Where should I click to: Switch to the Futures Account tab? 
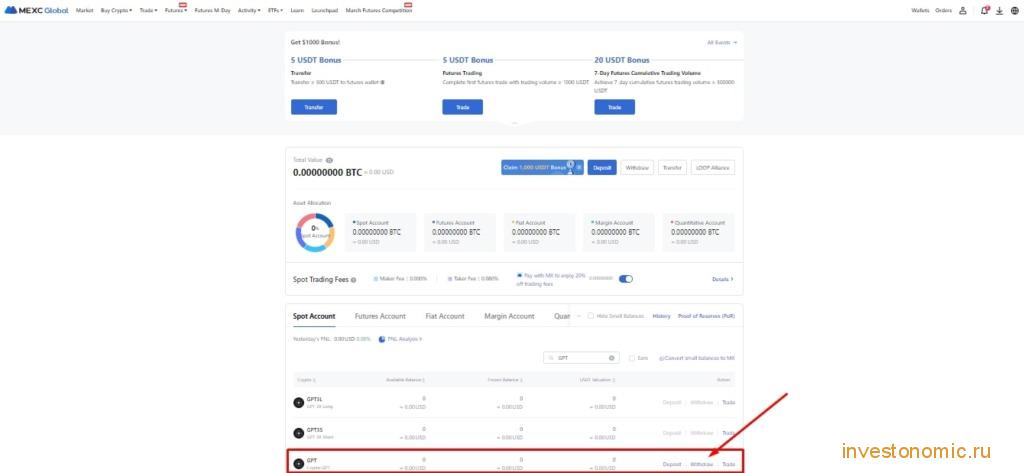click(x=380, y=316)
